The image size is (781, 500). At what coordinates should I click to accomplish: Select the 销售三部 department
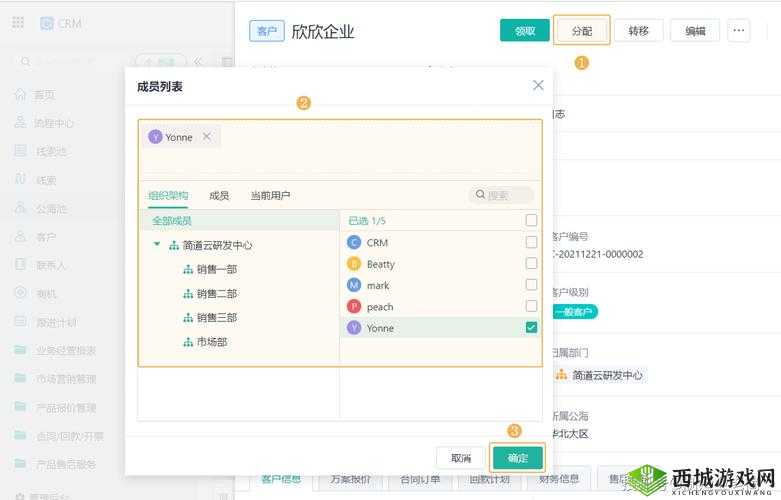point(217,318)
